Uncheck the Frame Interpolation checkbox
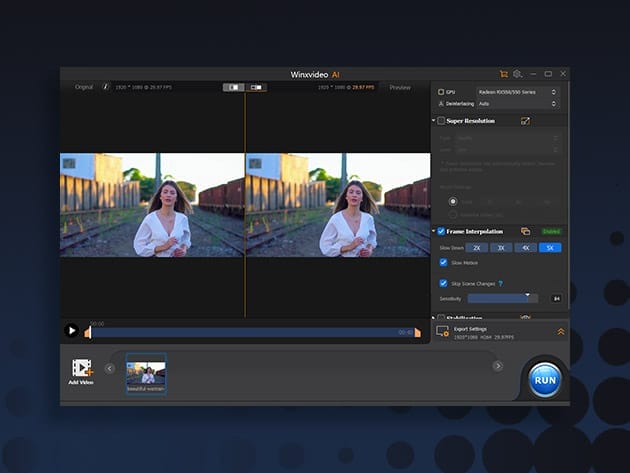630x473 pixels. 441,231
